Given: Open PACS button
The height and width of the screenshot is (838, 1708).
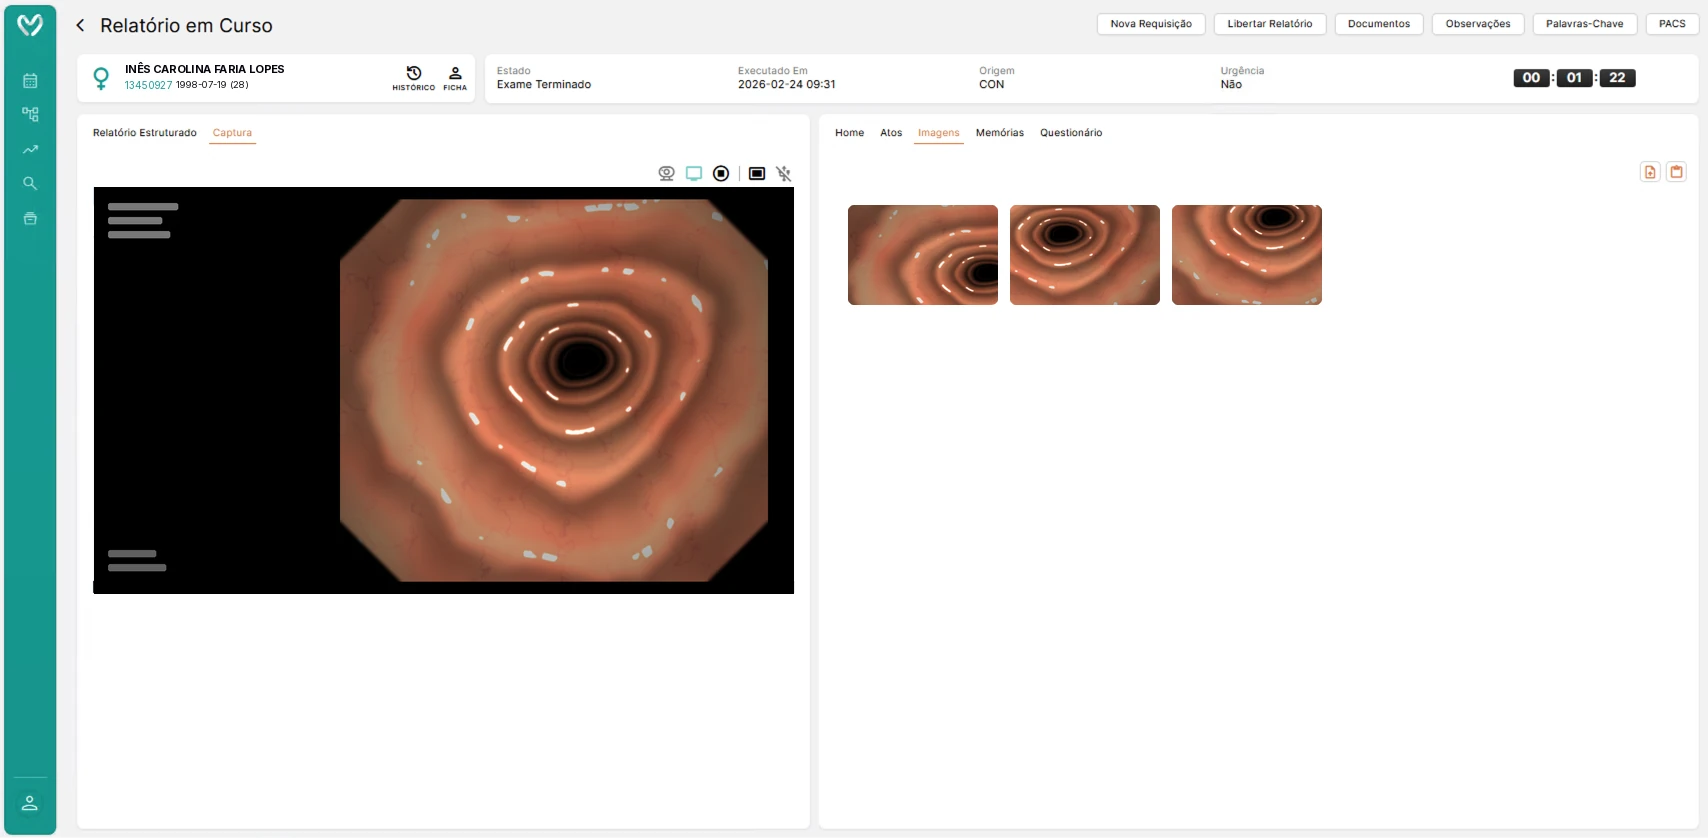Looking at the screenshot, I should pyautogui.click(x=1672, y=24).
